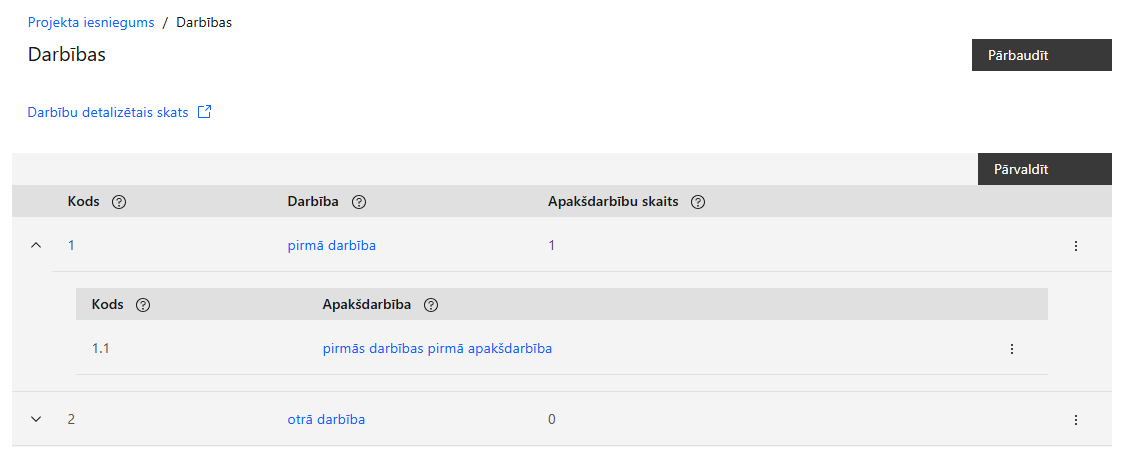Go to Projekta iesniegums breadcrumb
This screenshot has width=1121, height=452.
pos(91,22)
